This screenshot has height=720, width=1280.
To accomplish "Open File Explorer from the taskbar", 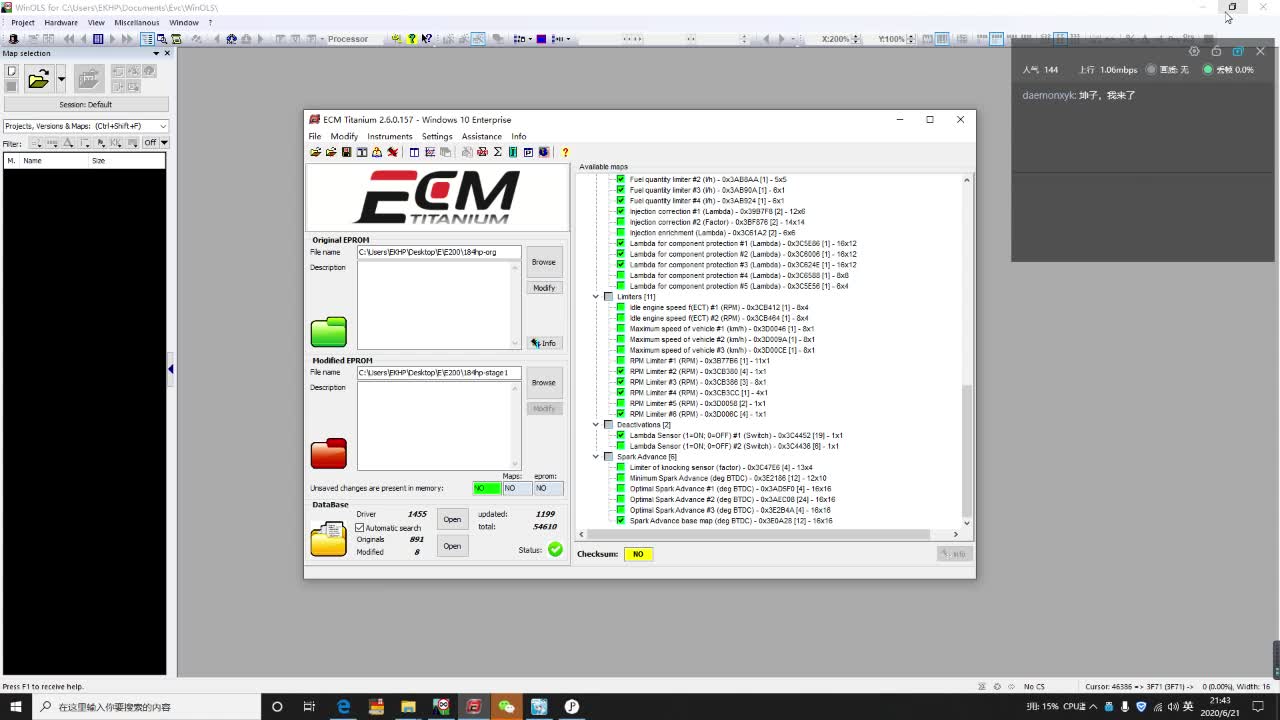I will click(x=408, y=707).
